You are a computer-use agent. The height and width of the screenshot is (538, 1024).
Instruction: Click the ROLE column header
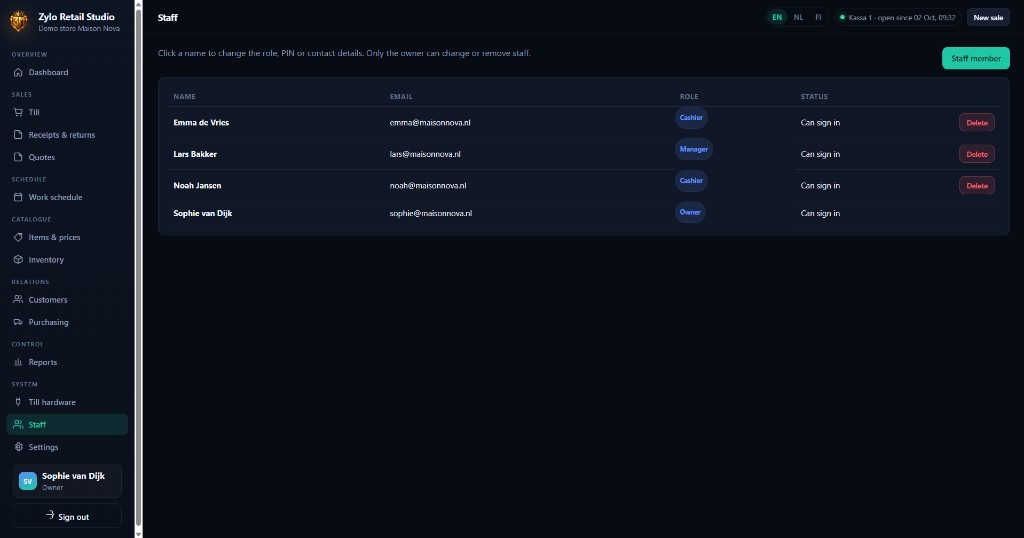[x=689, y=97]
